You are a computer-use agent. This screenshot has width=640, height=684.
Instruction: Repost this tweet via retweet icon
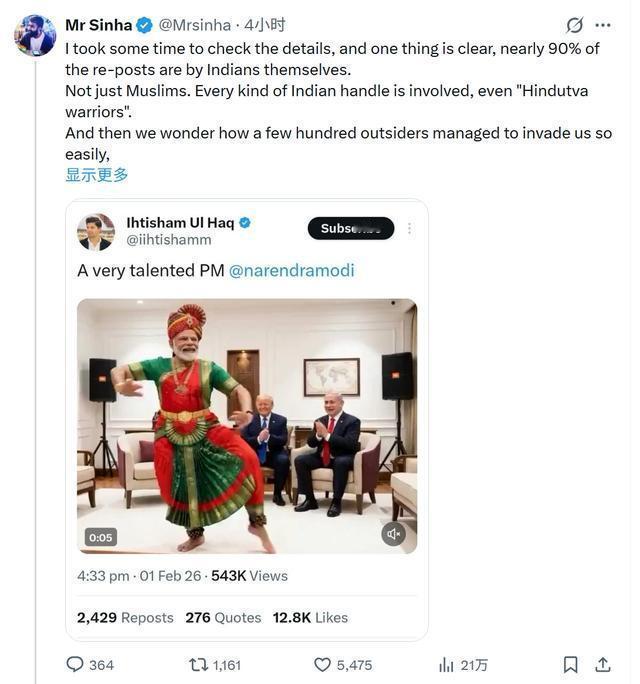coord(199,664)
